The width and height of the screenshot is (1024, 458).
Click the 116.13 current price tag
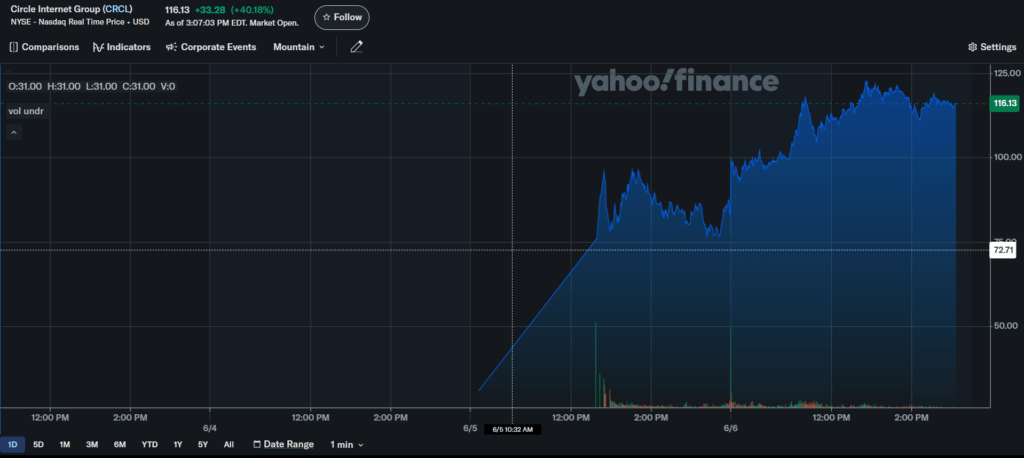point(1004,103)
